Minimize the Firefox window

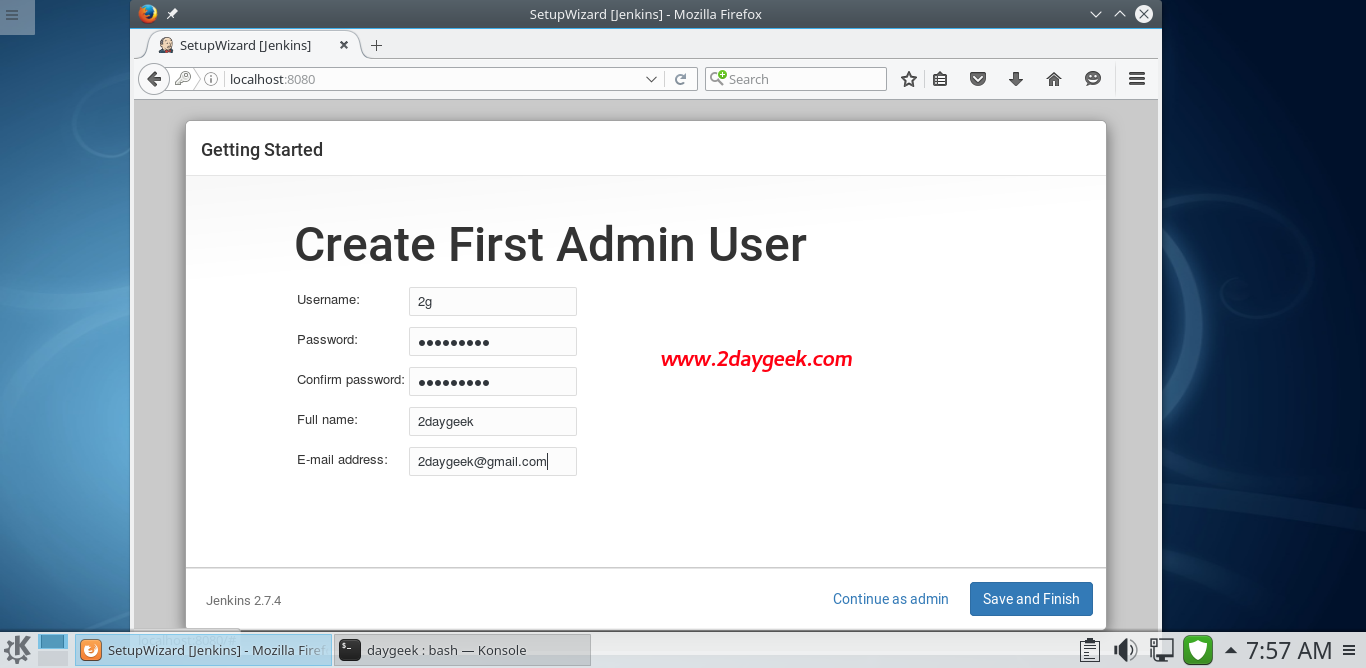(1096, 14)
